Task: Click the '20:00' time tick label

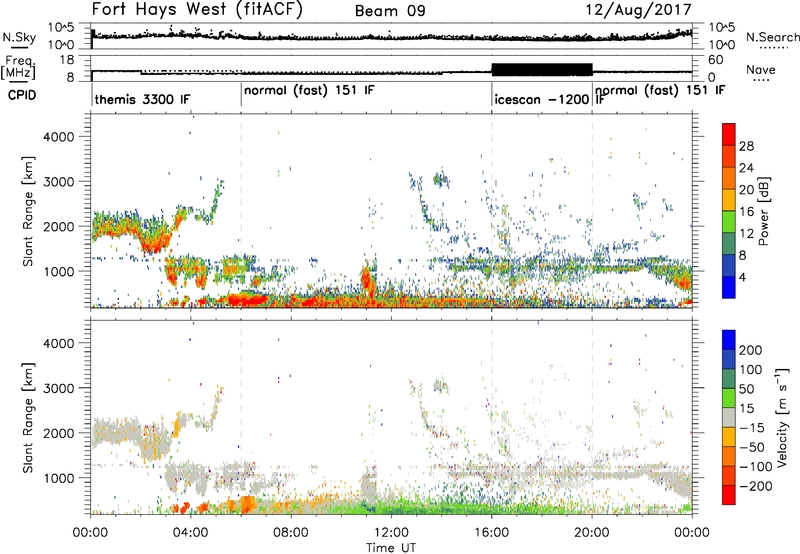Action: coord(592,533)
